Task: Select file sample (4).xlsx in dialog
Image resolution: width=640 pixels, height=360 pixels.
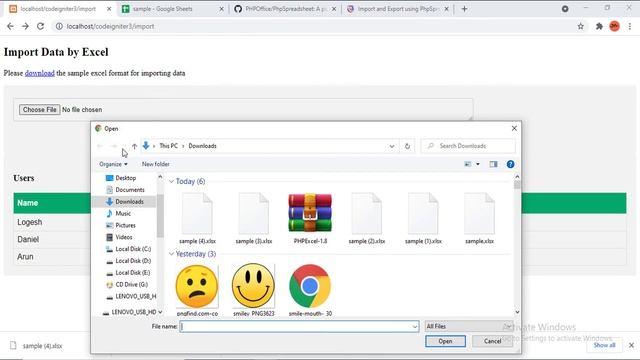Action: pyautogui.click(x=197, y=219)
